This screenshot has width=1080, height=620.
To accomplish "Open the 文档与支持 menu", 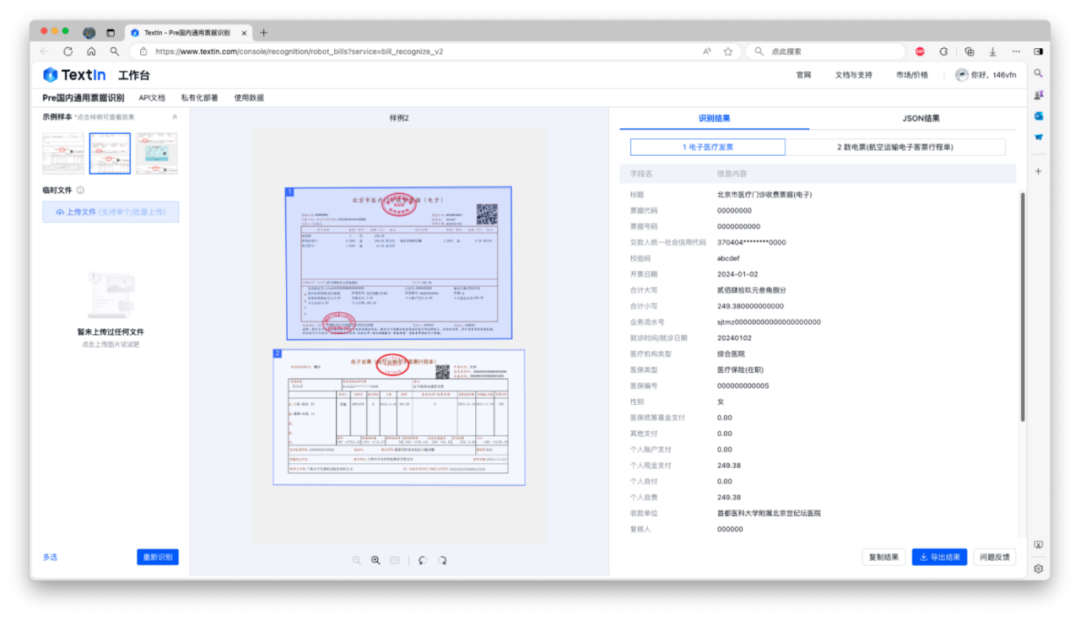I will point(853,75).
